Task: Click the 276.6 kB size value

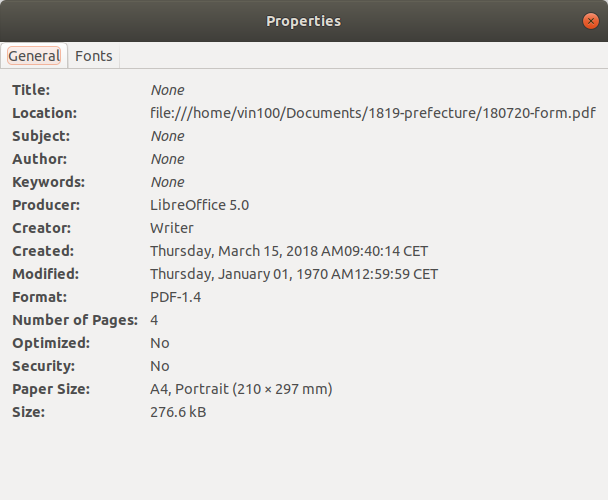Action: 178,412
